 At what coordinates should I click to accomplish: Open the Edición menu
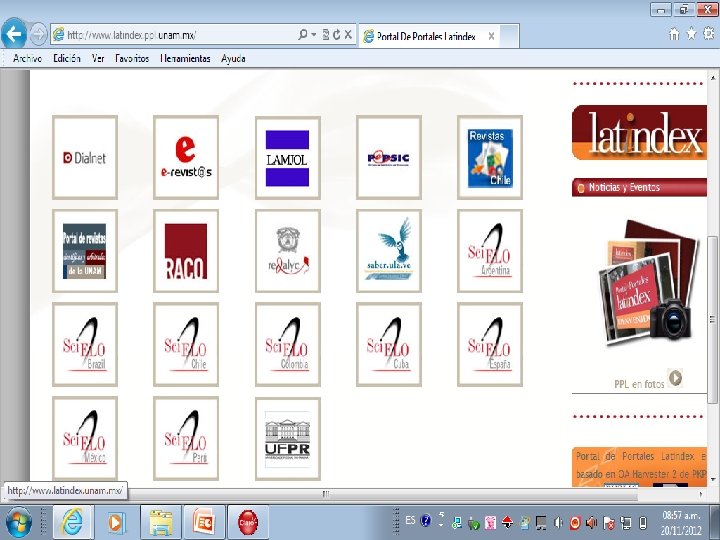(x=67, y=58)
